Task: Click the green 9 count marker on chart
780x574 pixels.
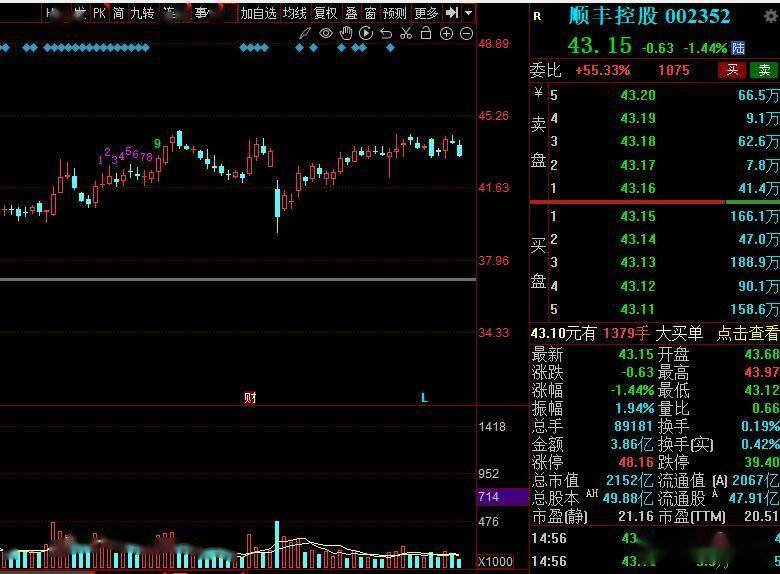Action: [x=157, y=144]
